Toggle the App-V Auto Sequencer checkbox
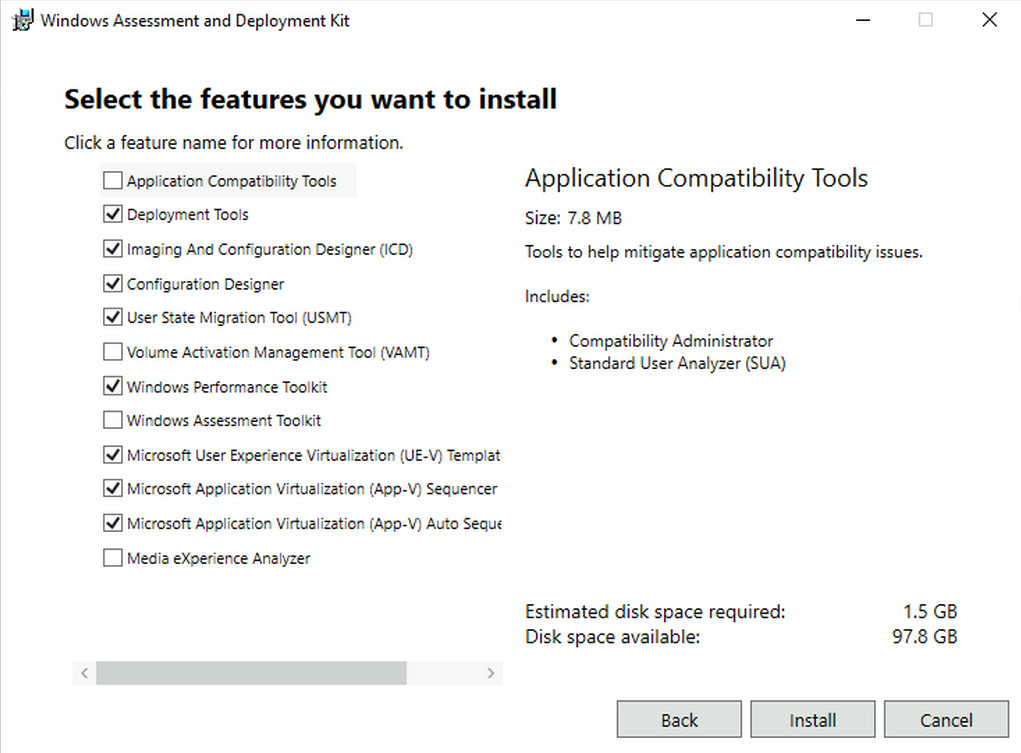The image size is (1021, 753). 113,523
